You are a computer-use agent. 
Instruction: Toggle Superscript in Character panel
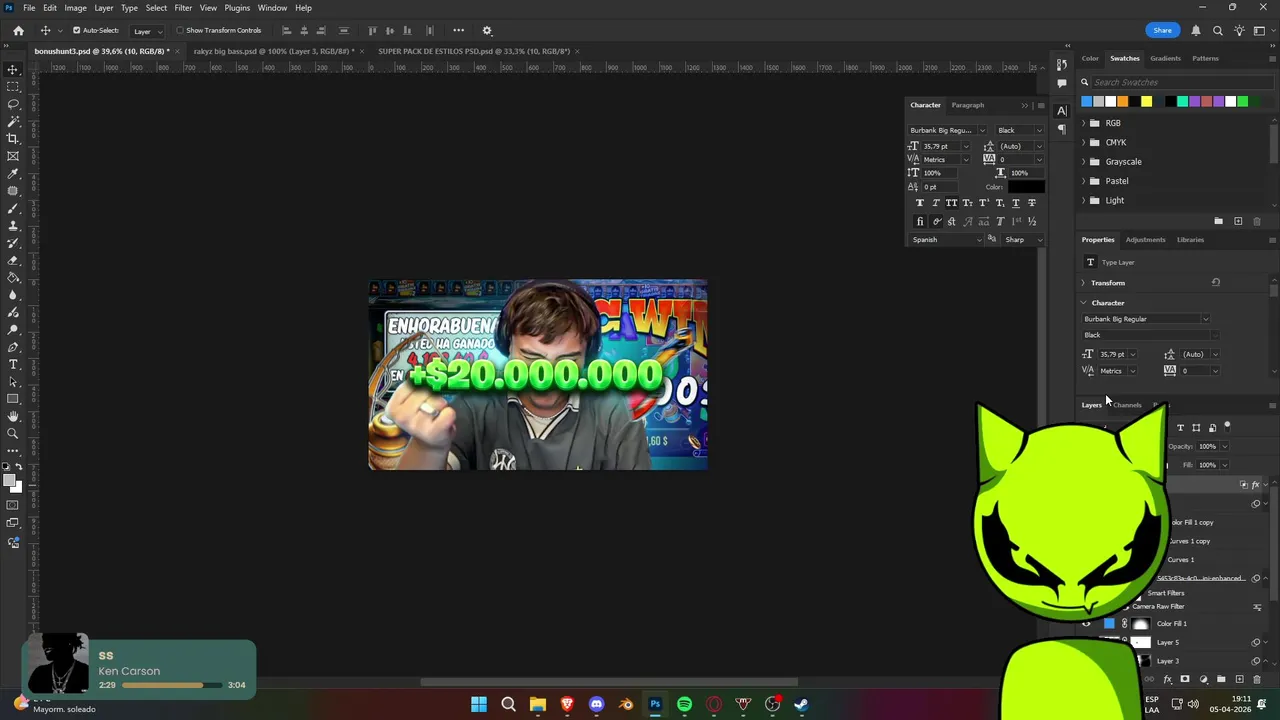984,203
